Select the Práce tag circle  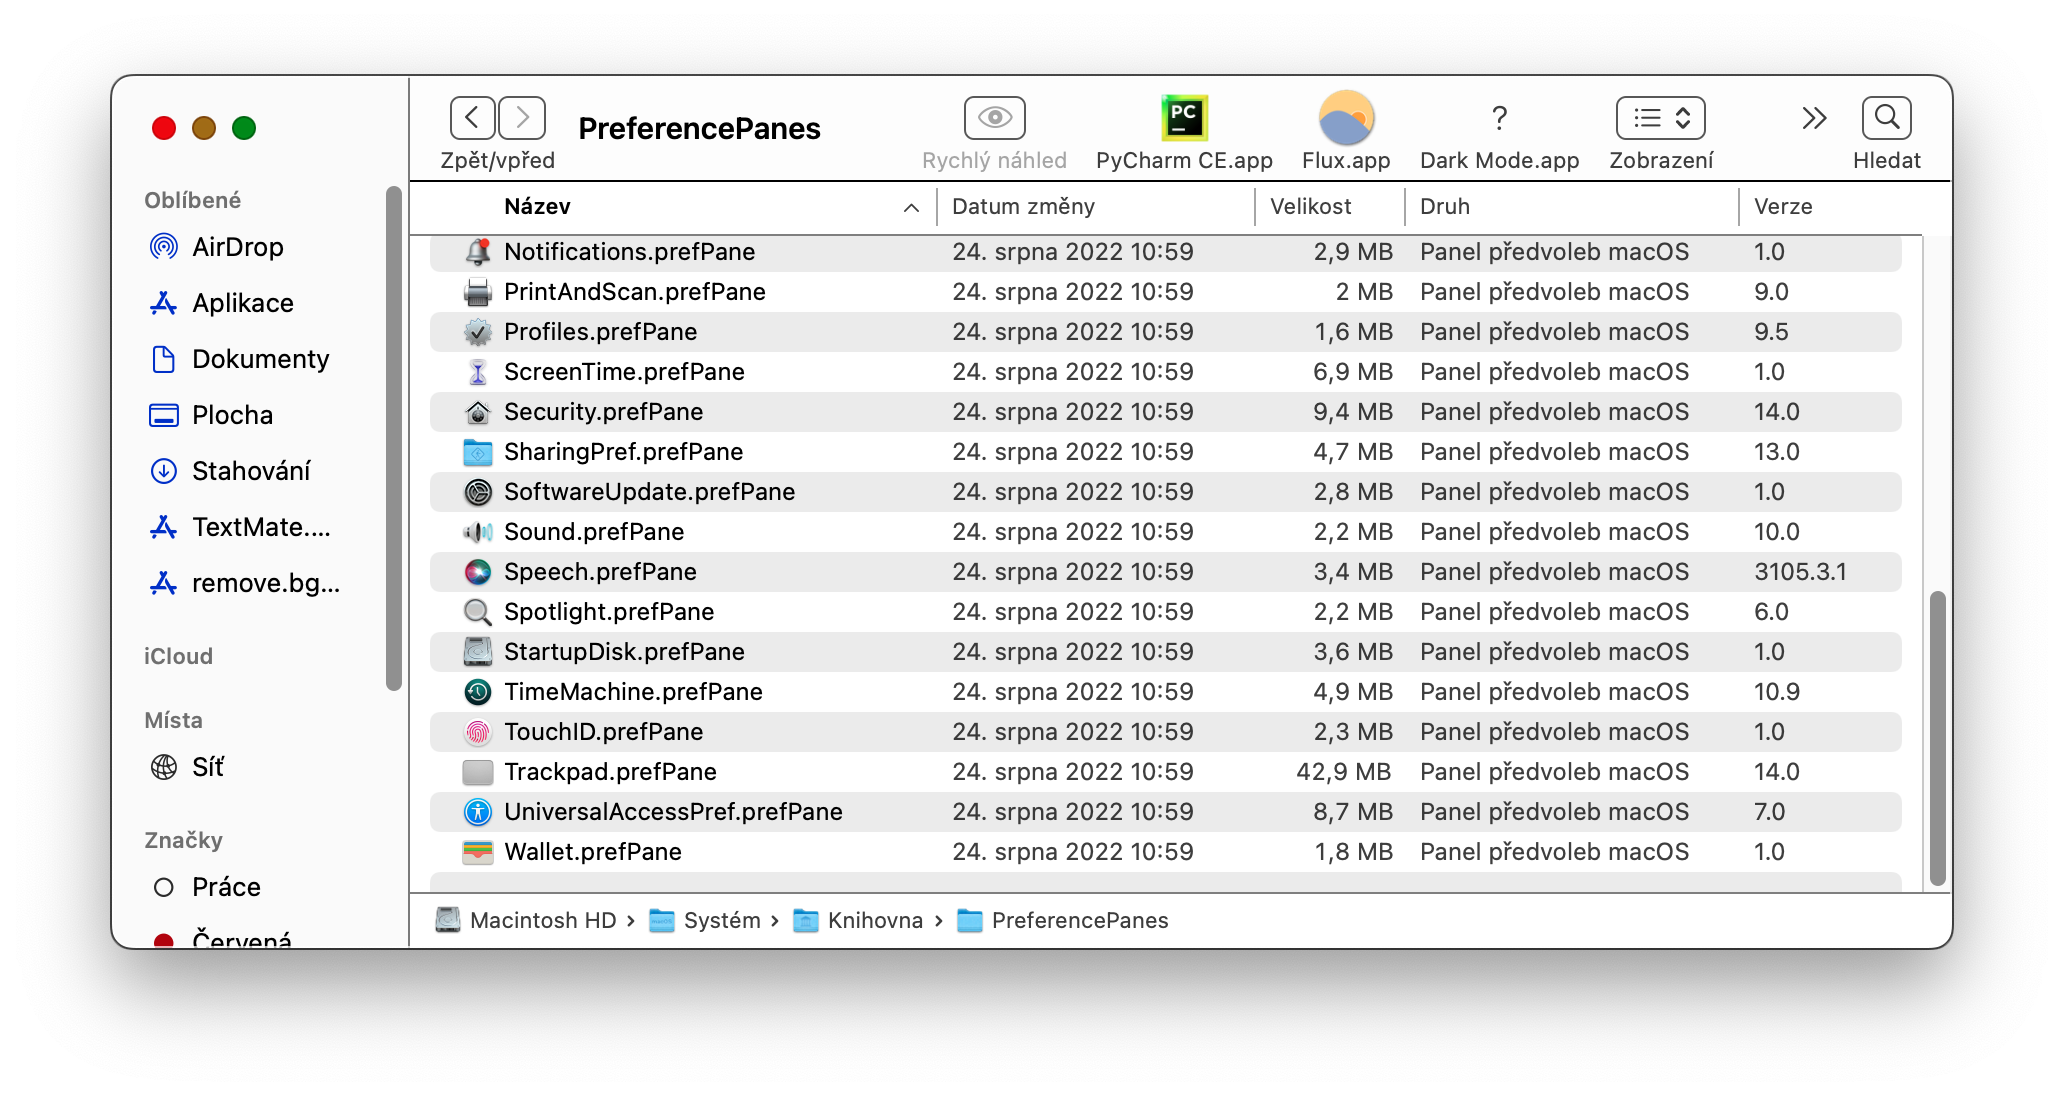(164, 887)
